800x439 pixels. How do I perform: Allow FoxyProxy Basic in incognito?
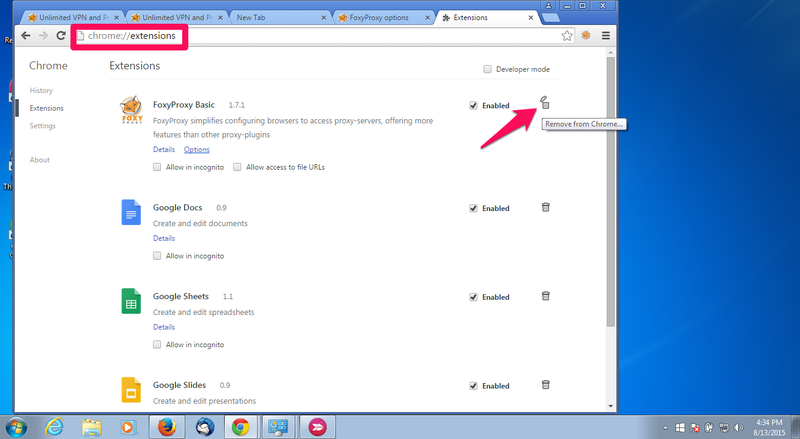(157, 167)
